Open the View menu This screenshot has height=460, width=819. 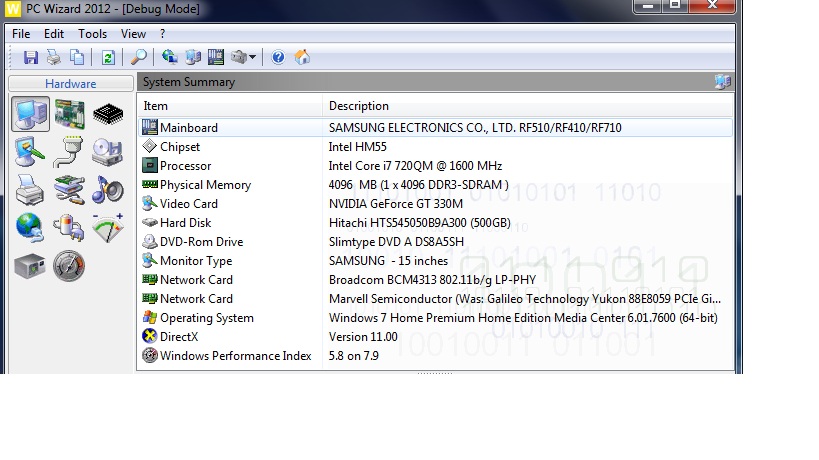133,34
